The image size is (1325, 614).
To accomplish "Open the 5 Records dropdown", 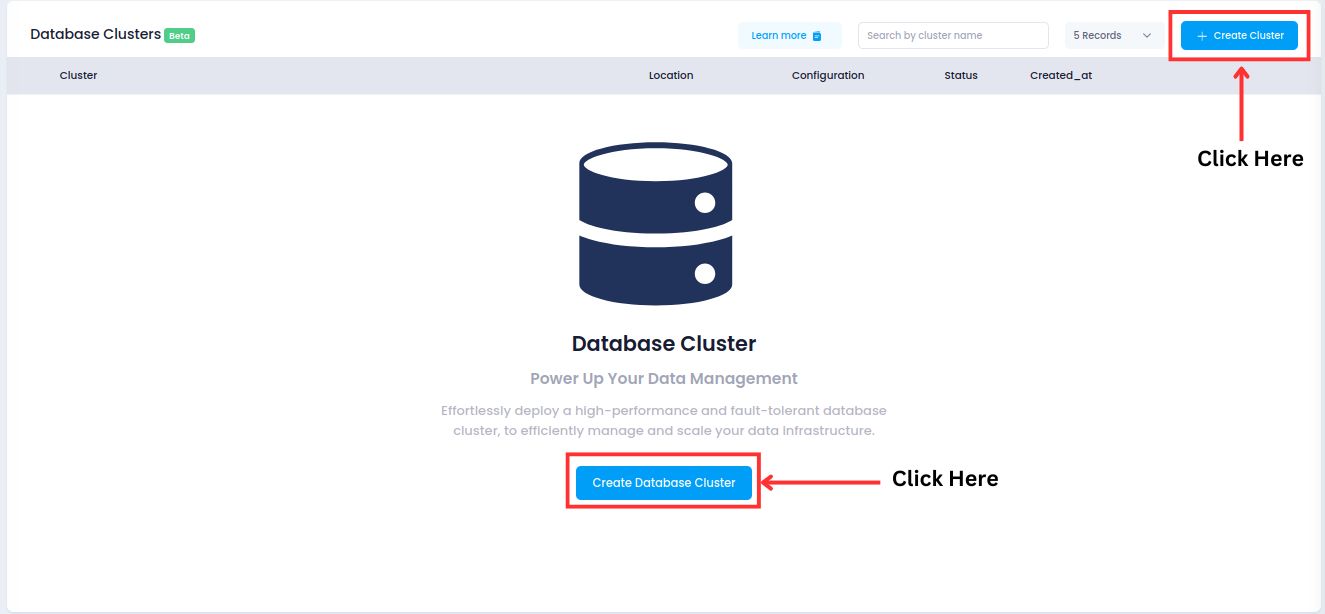I will [x=1112, y=35].
